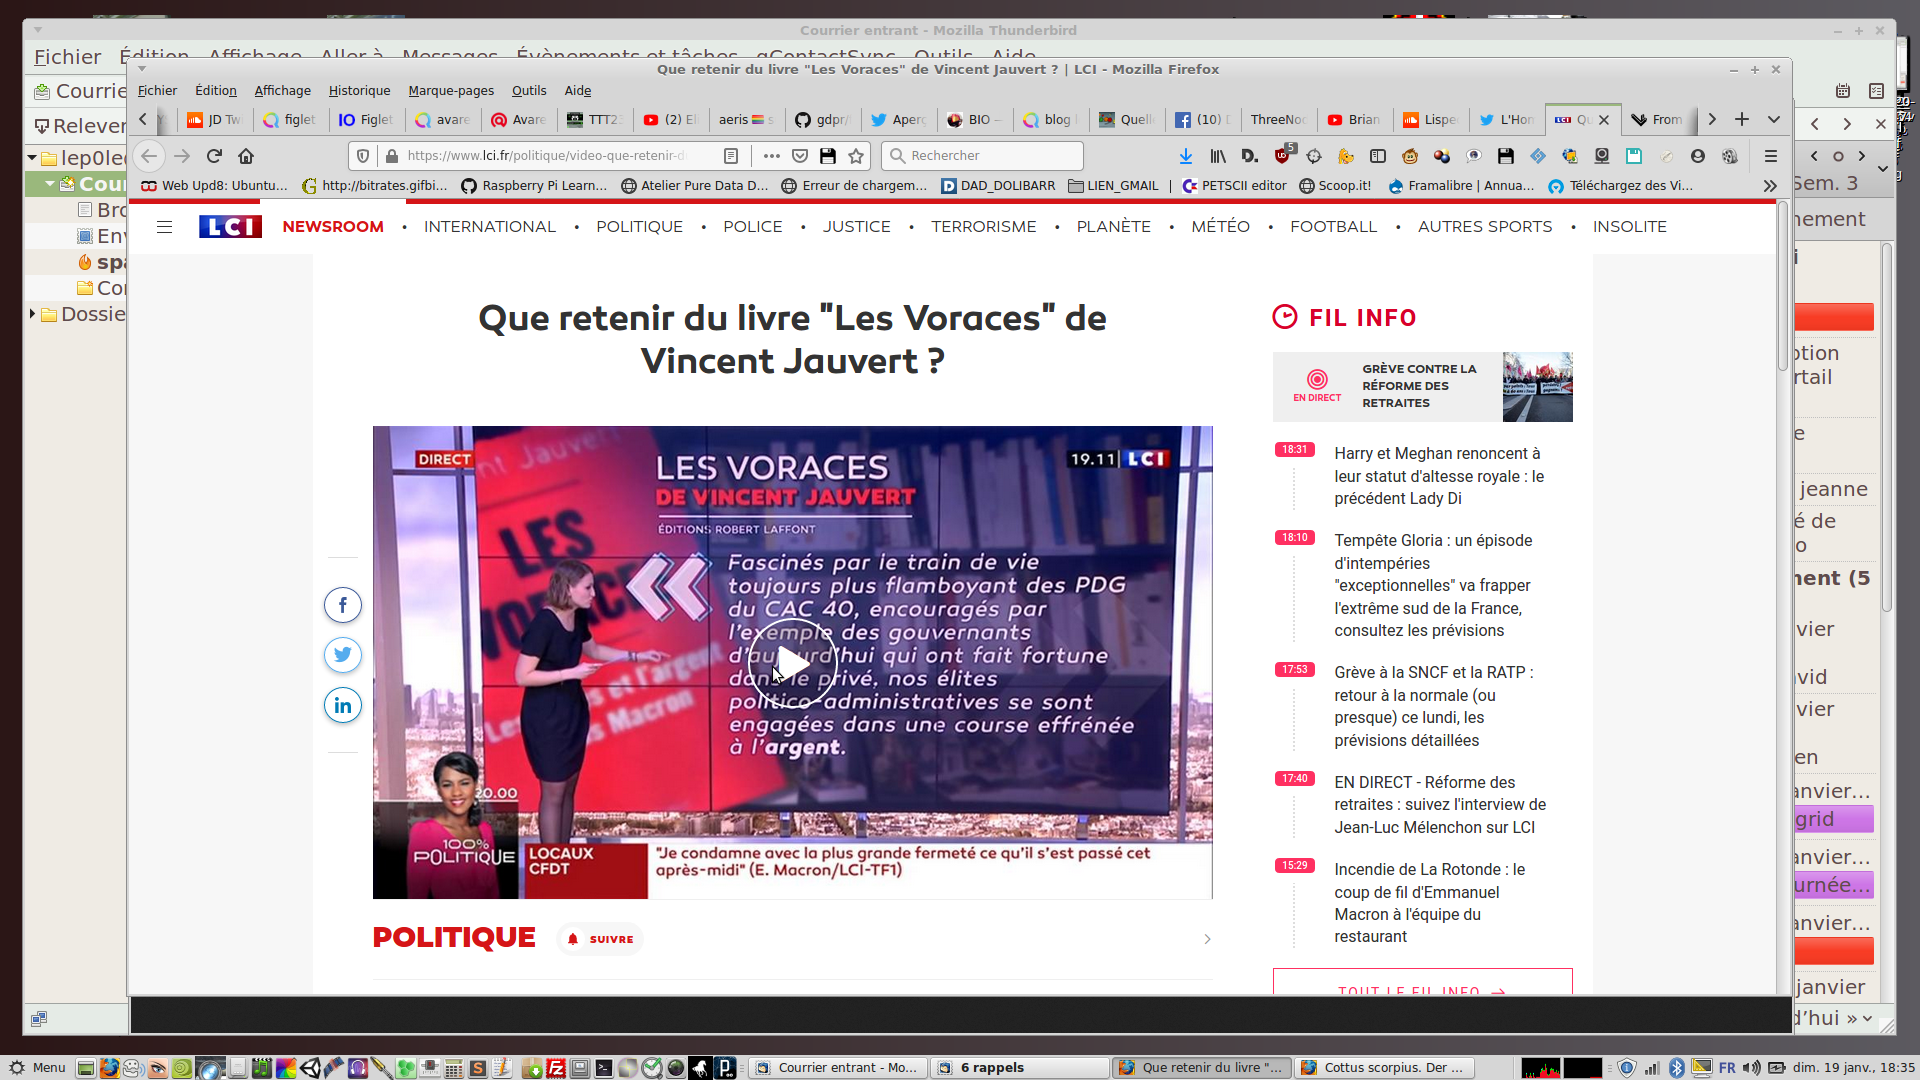Screen dimensions: 1920x1080
Task: Go to the TERRORISME section
Action: (984, 227)
